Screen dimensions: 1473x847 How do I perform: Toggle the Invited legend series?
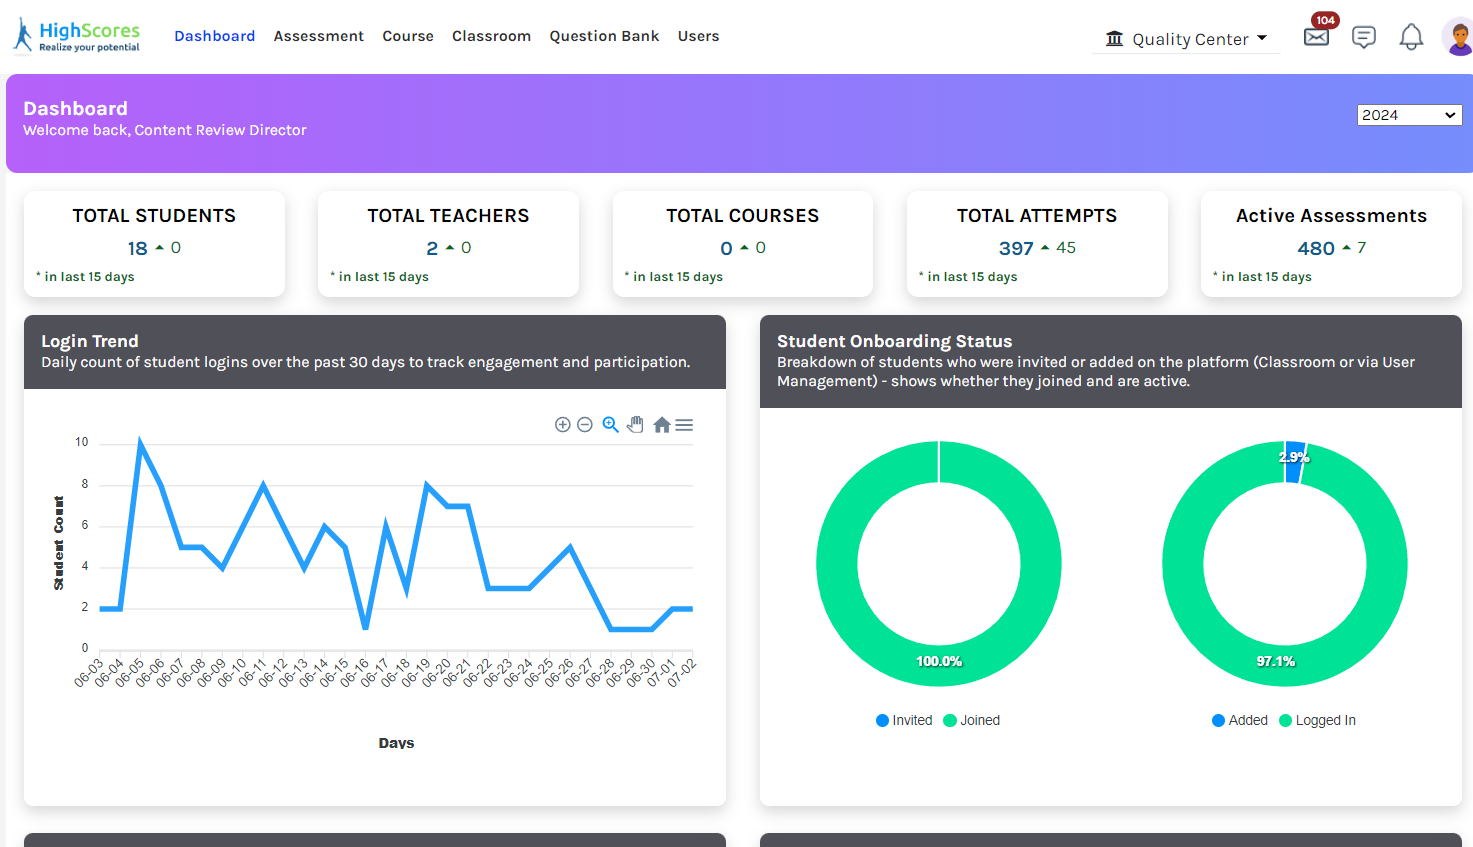904,720
